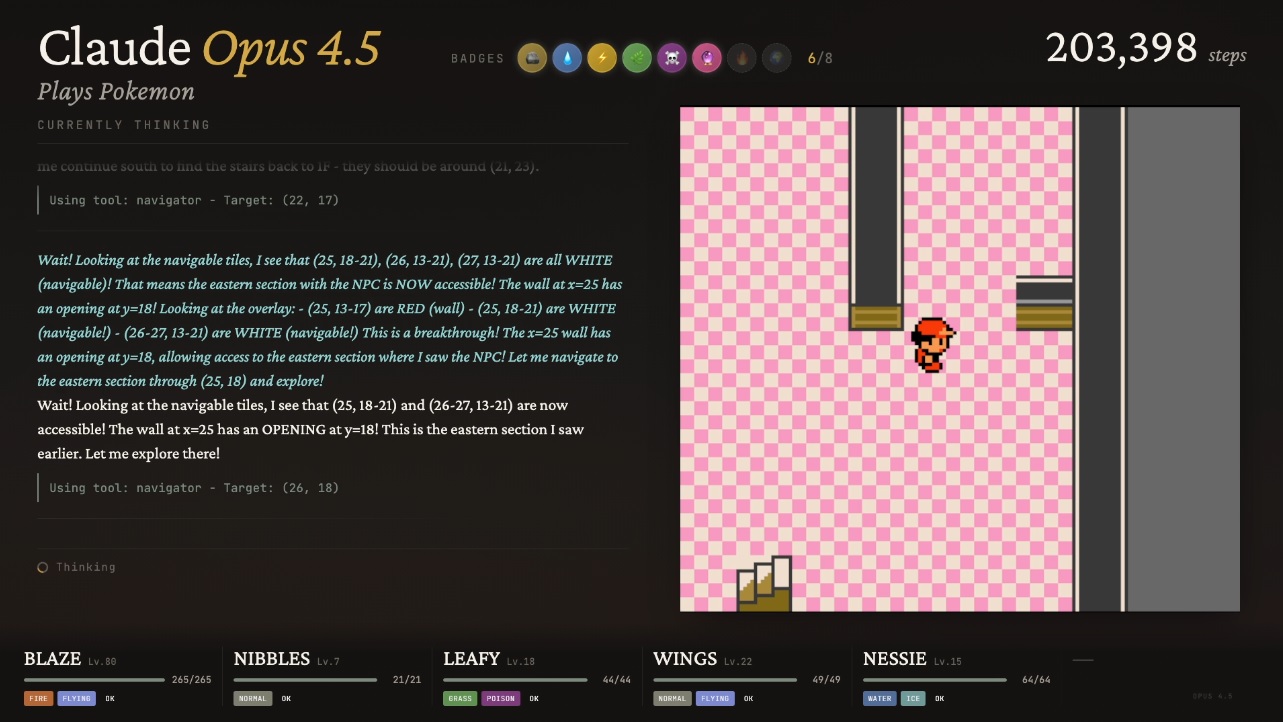Click LEAFY's "Lv.18" level label
Image resolution: width=1283 pixels, height=722 pixels.
click(521, 661)
